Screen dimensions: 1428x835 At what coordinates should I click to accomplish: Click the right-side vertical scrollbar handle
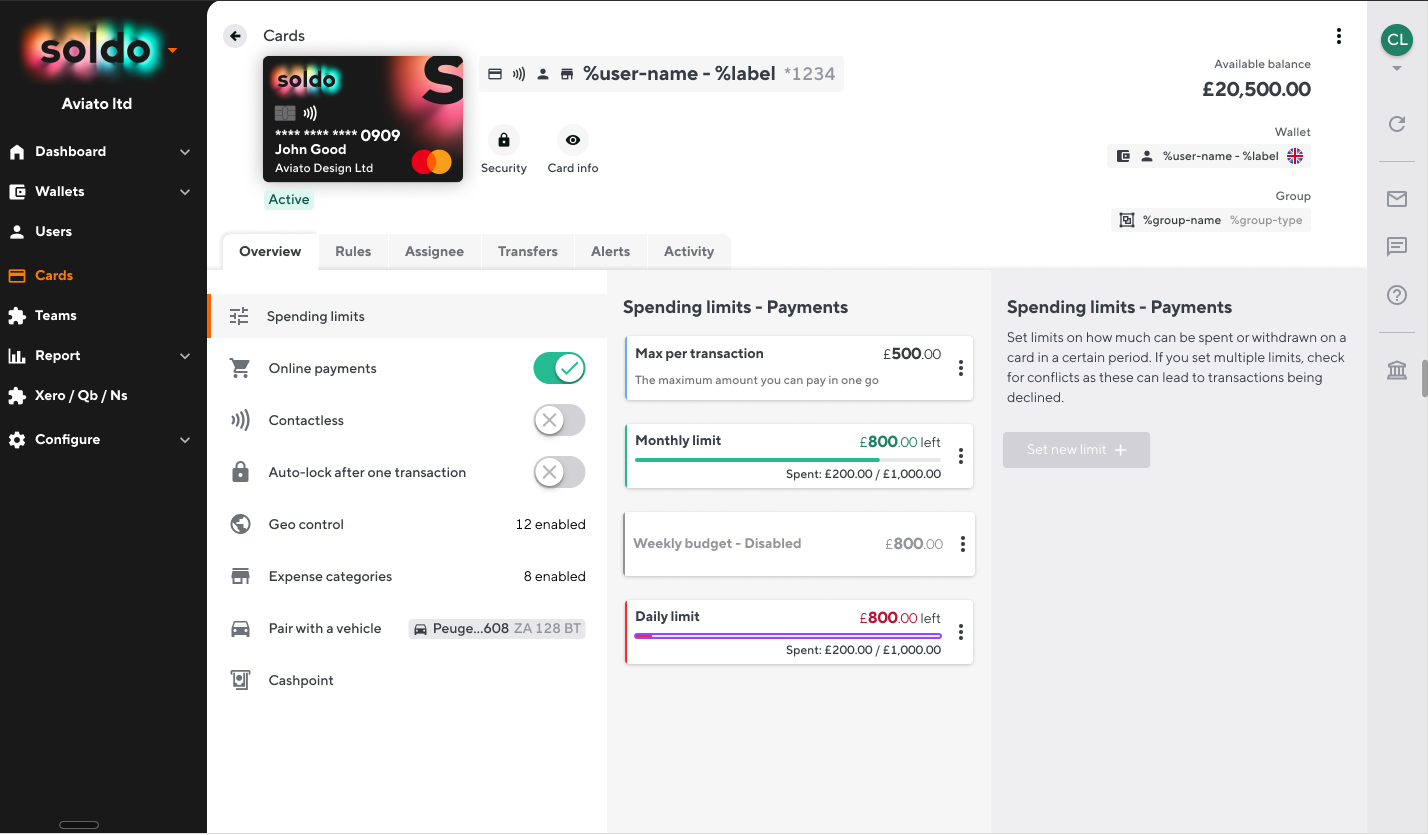1424,379
